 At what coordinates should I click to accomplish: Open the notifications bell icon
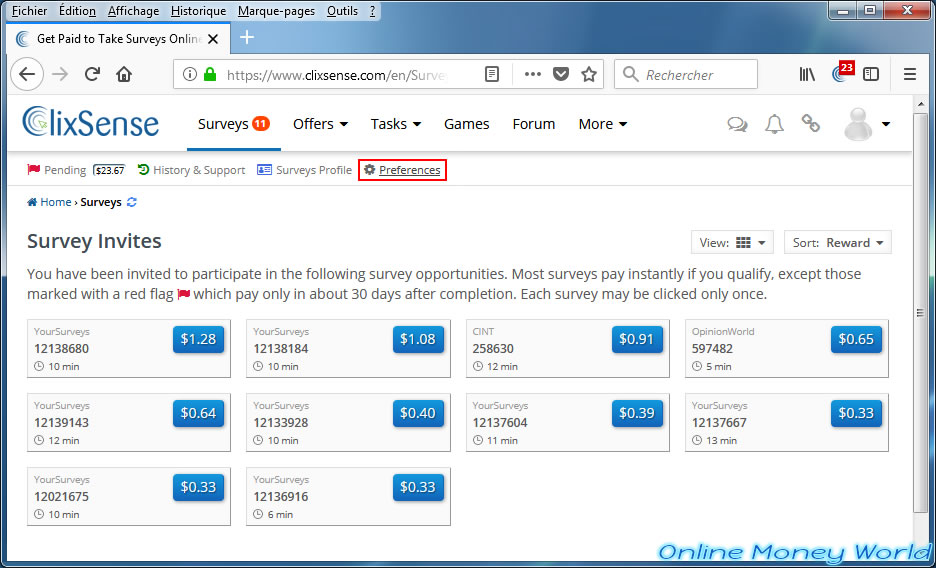click(x=774, y=124)
